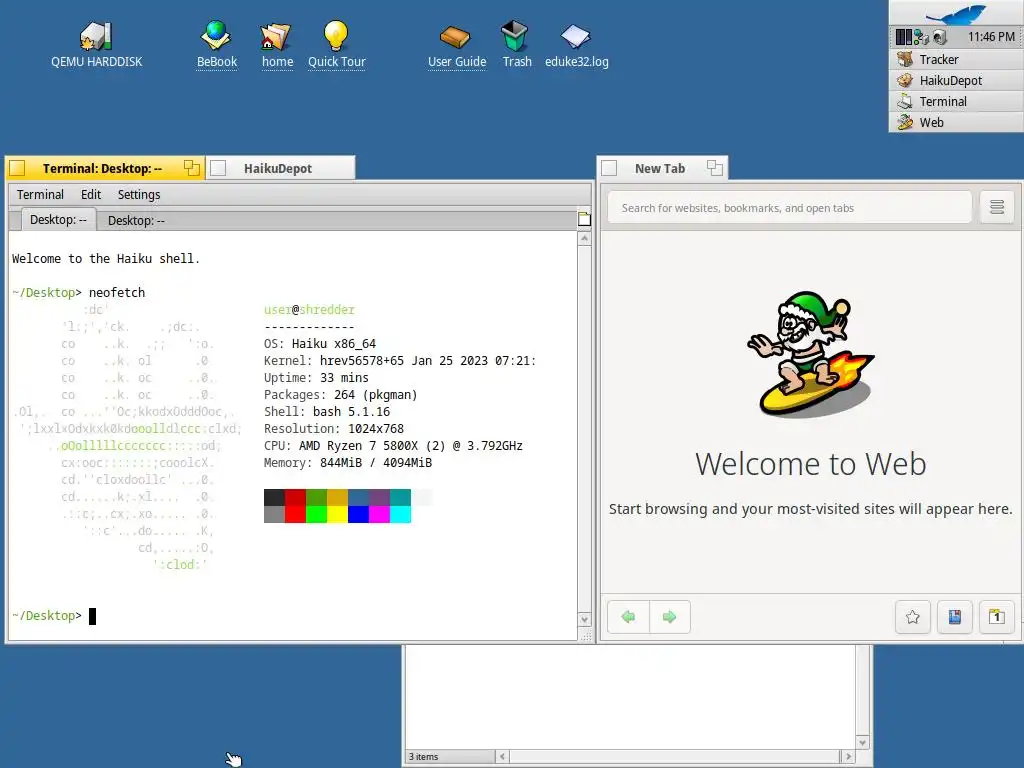
Task: Open the Web hamburger menu
Action: tap(997, 208)
